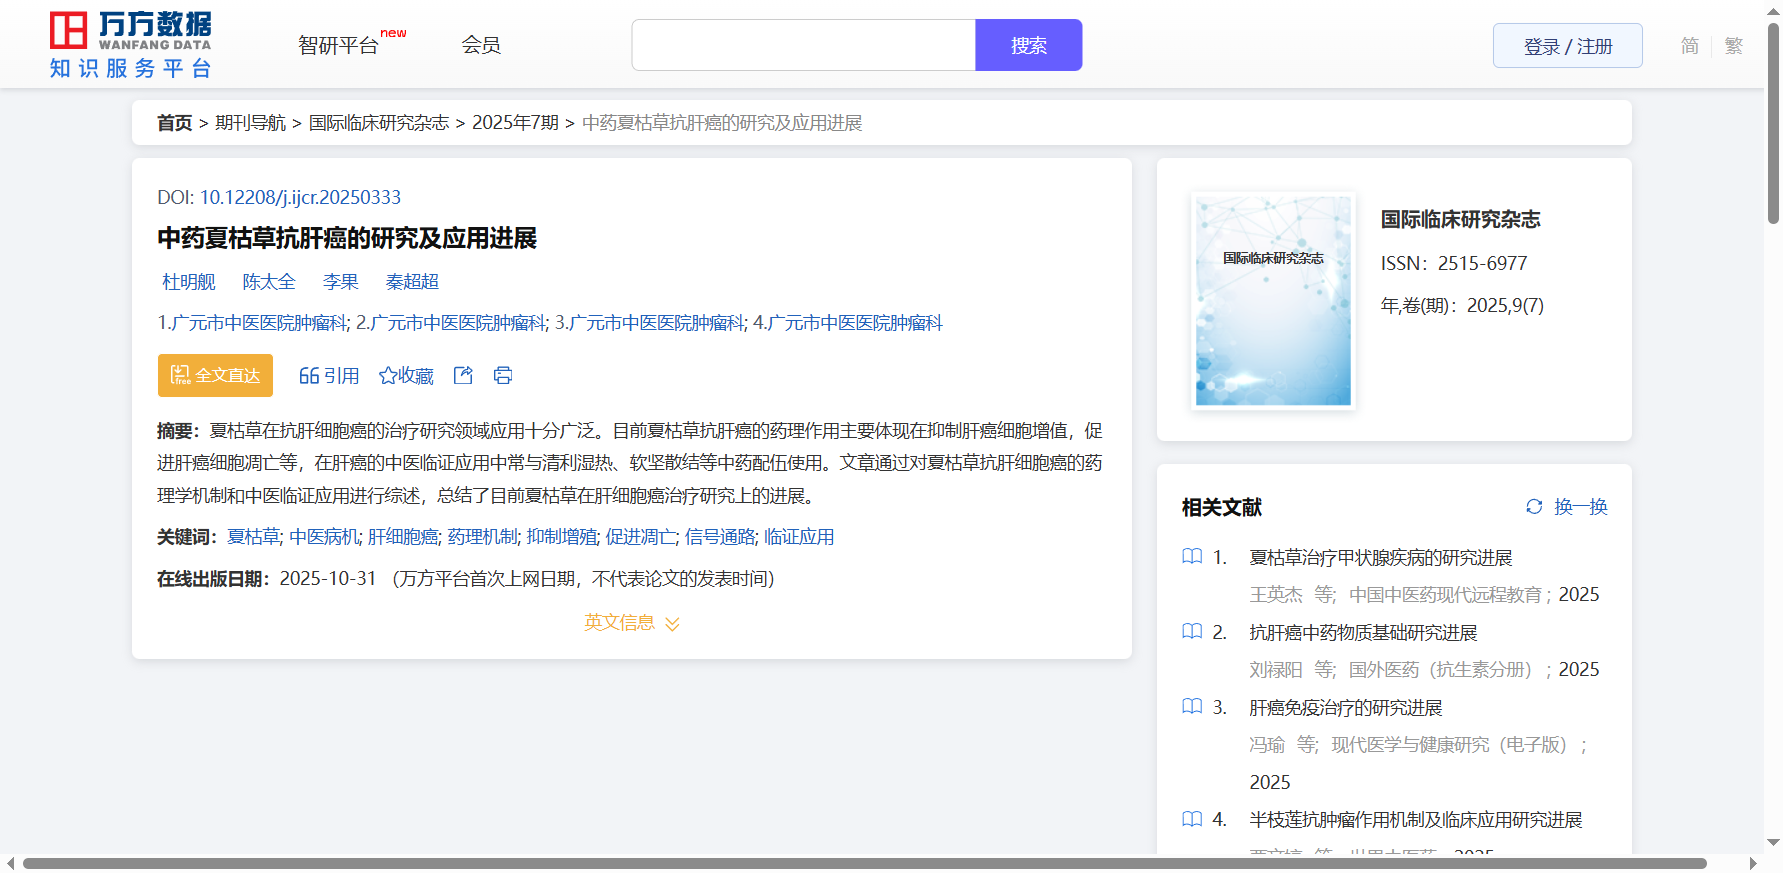Screen dimensions: 1783x873
Task: Click the share icon next to 收藏
Action: click(463, 375)
